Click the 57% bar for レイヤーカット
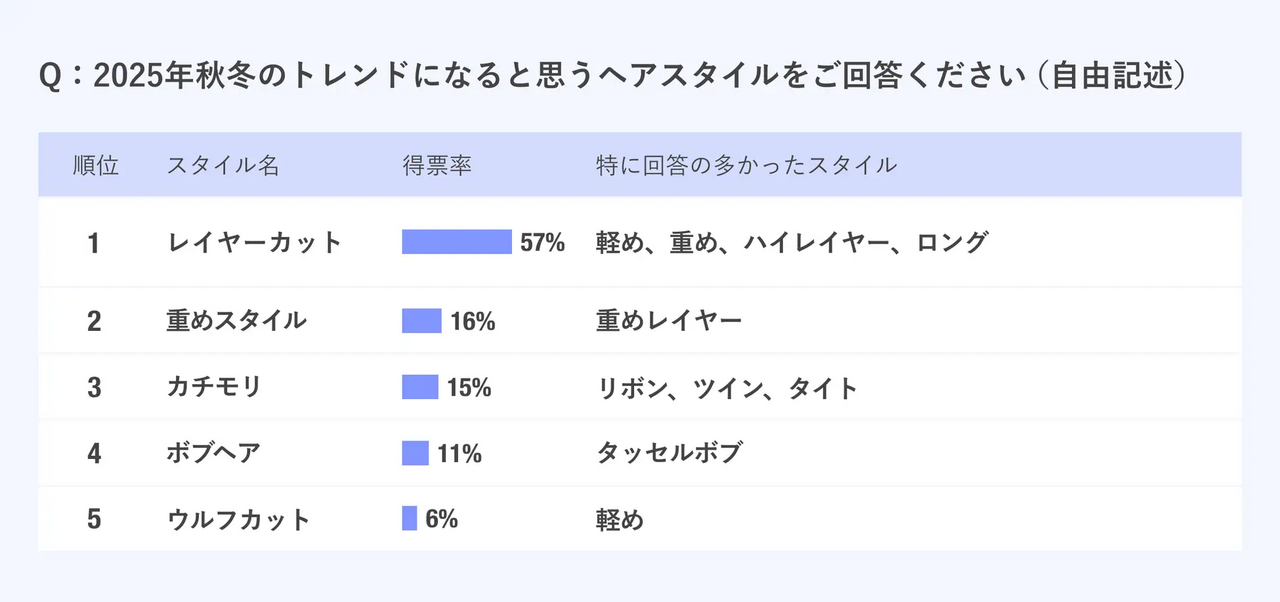 (456, 242)
